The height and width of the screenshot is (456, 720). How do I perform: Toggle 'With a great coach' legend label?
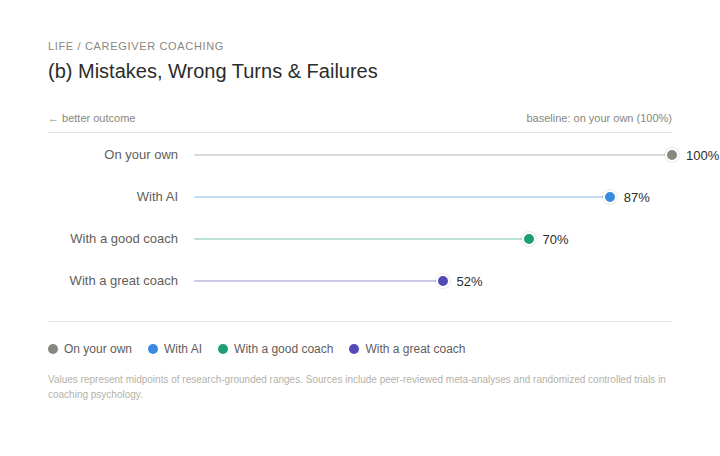(415, 349)
